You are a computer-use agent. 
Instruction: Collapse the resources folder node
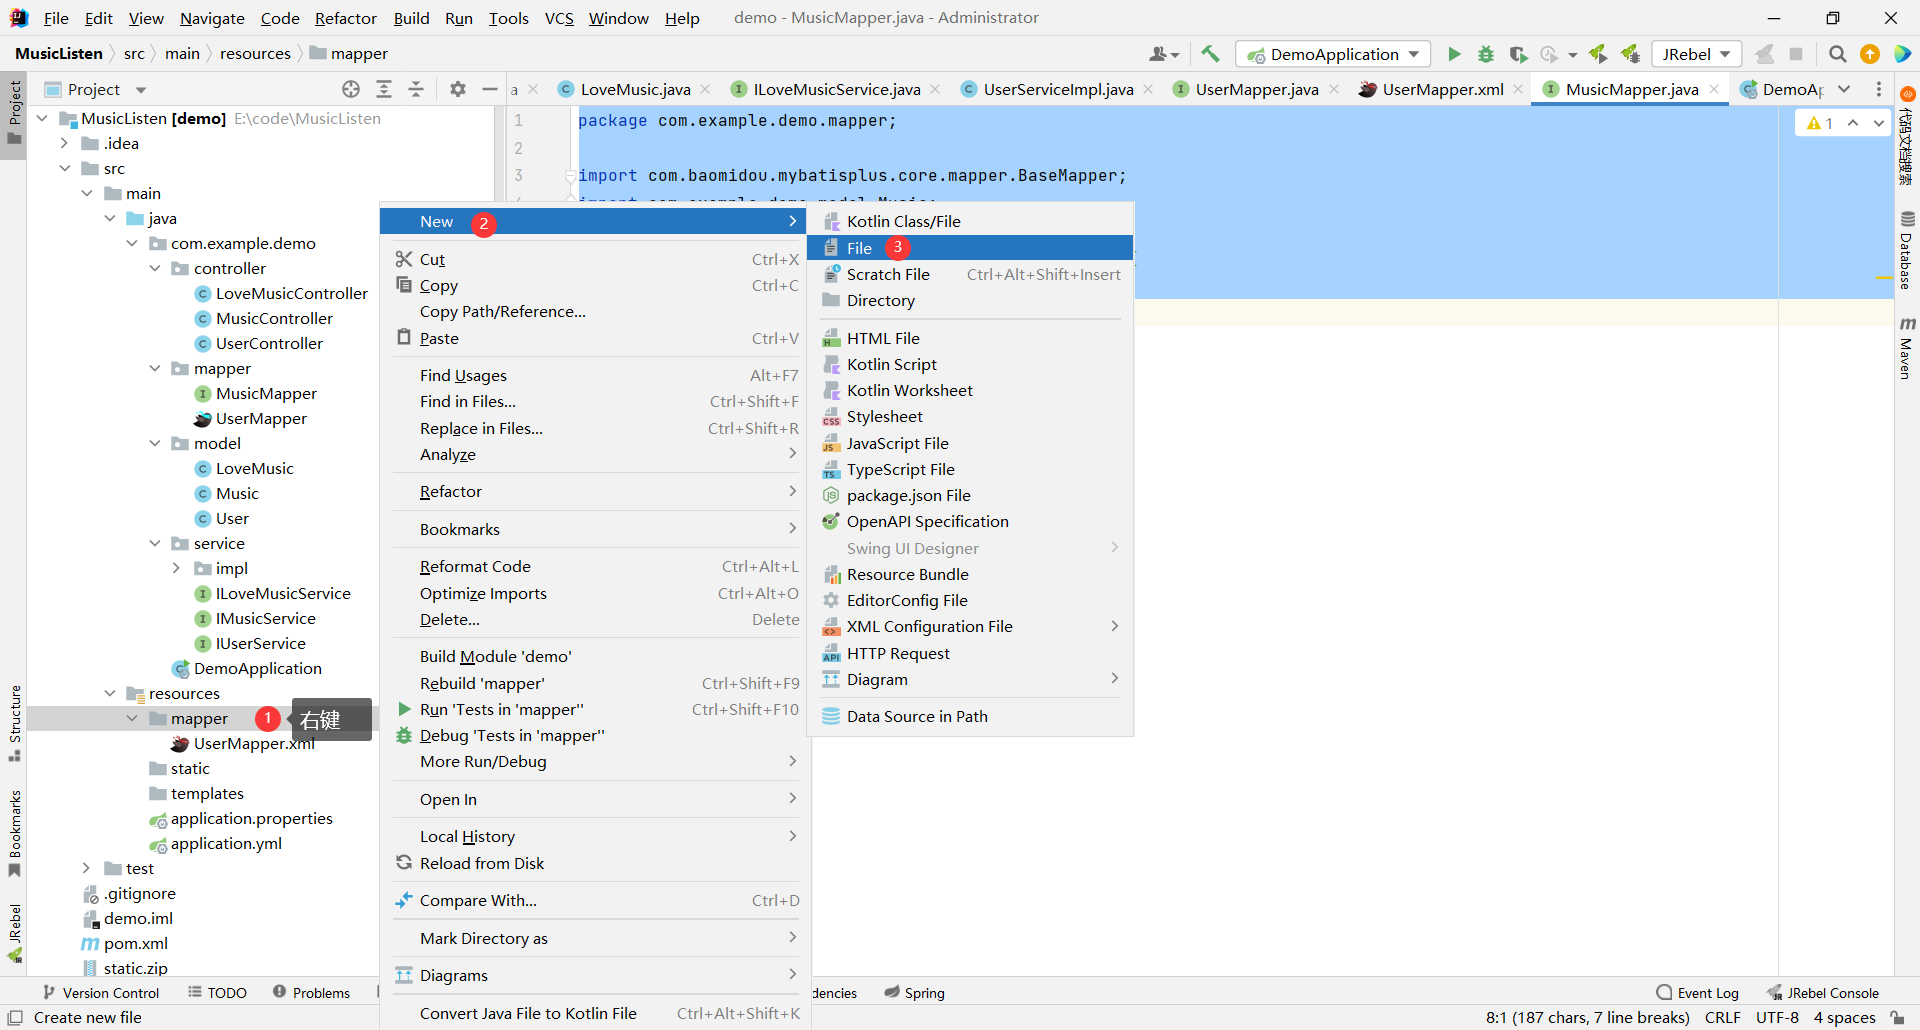[x=110, y=693]
